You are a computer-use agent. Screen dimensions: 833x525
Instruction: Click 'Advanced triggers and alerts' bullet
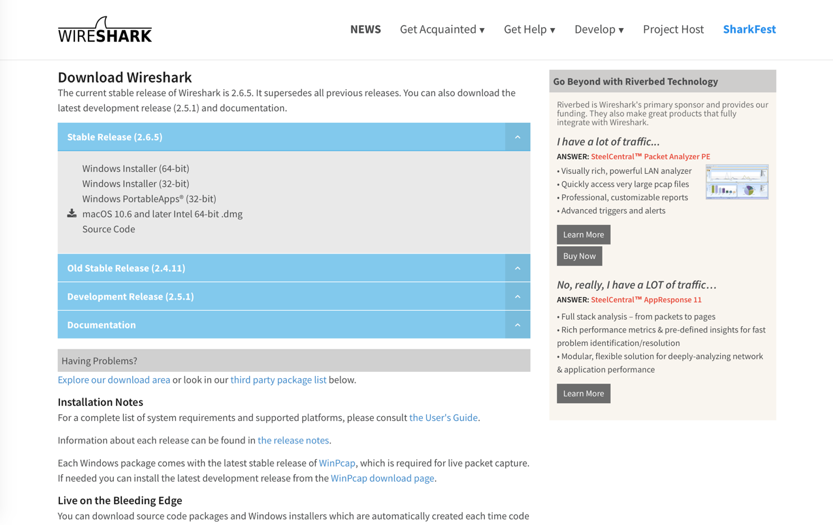pyautogui.click(x=611, y=211)
